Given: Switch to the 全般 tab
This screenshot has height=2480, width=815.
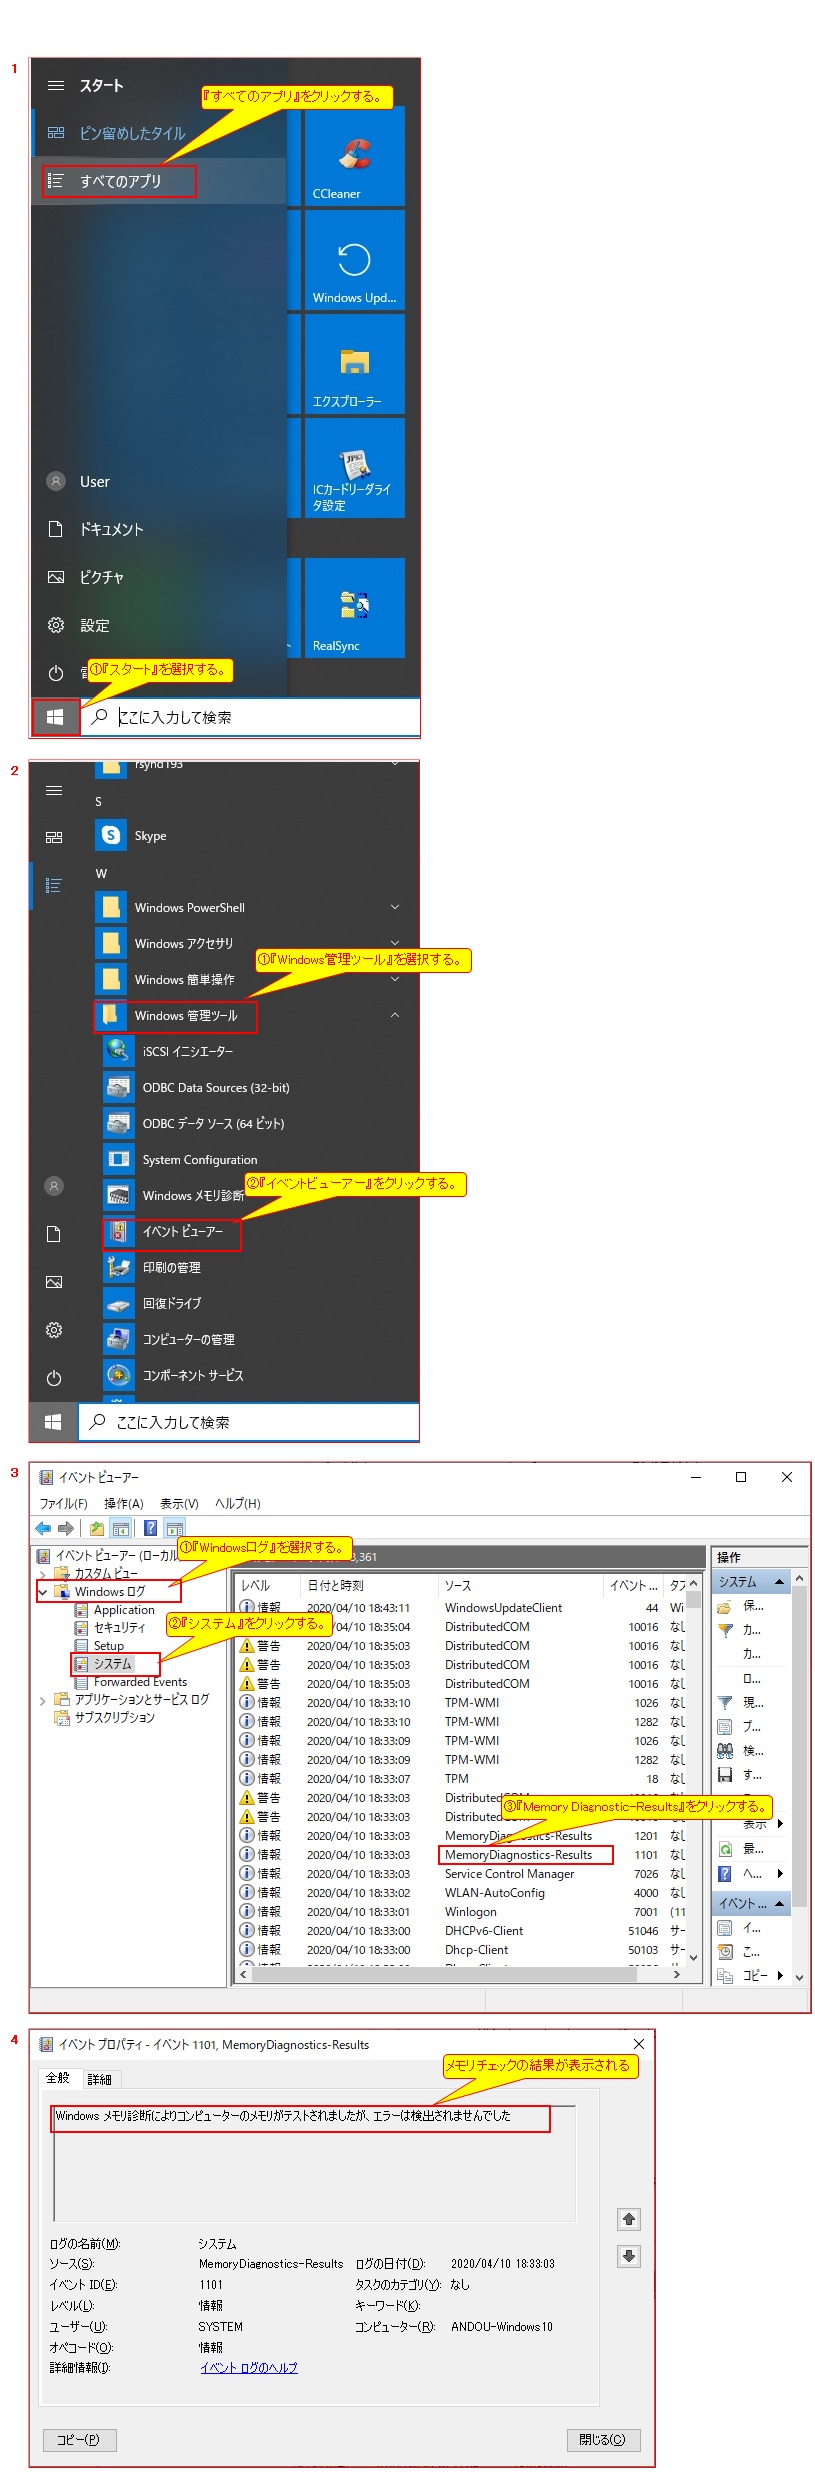Looking at the screenshot, I should [x=59, y=2078].
